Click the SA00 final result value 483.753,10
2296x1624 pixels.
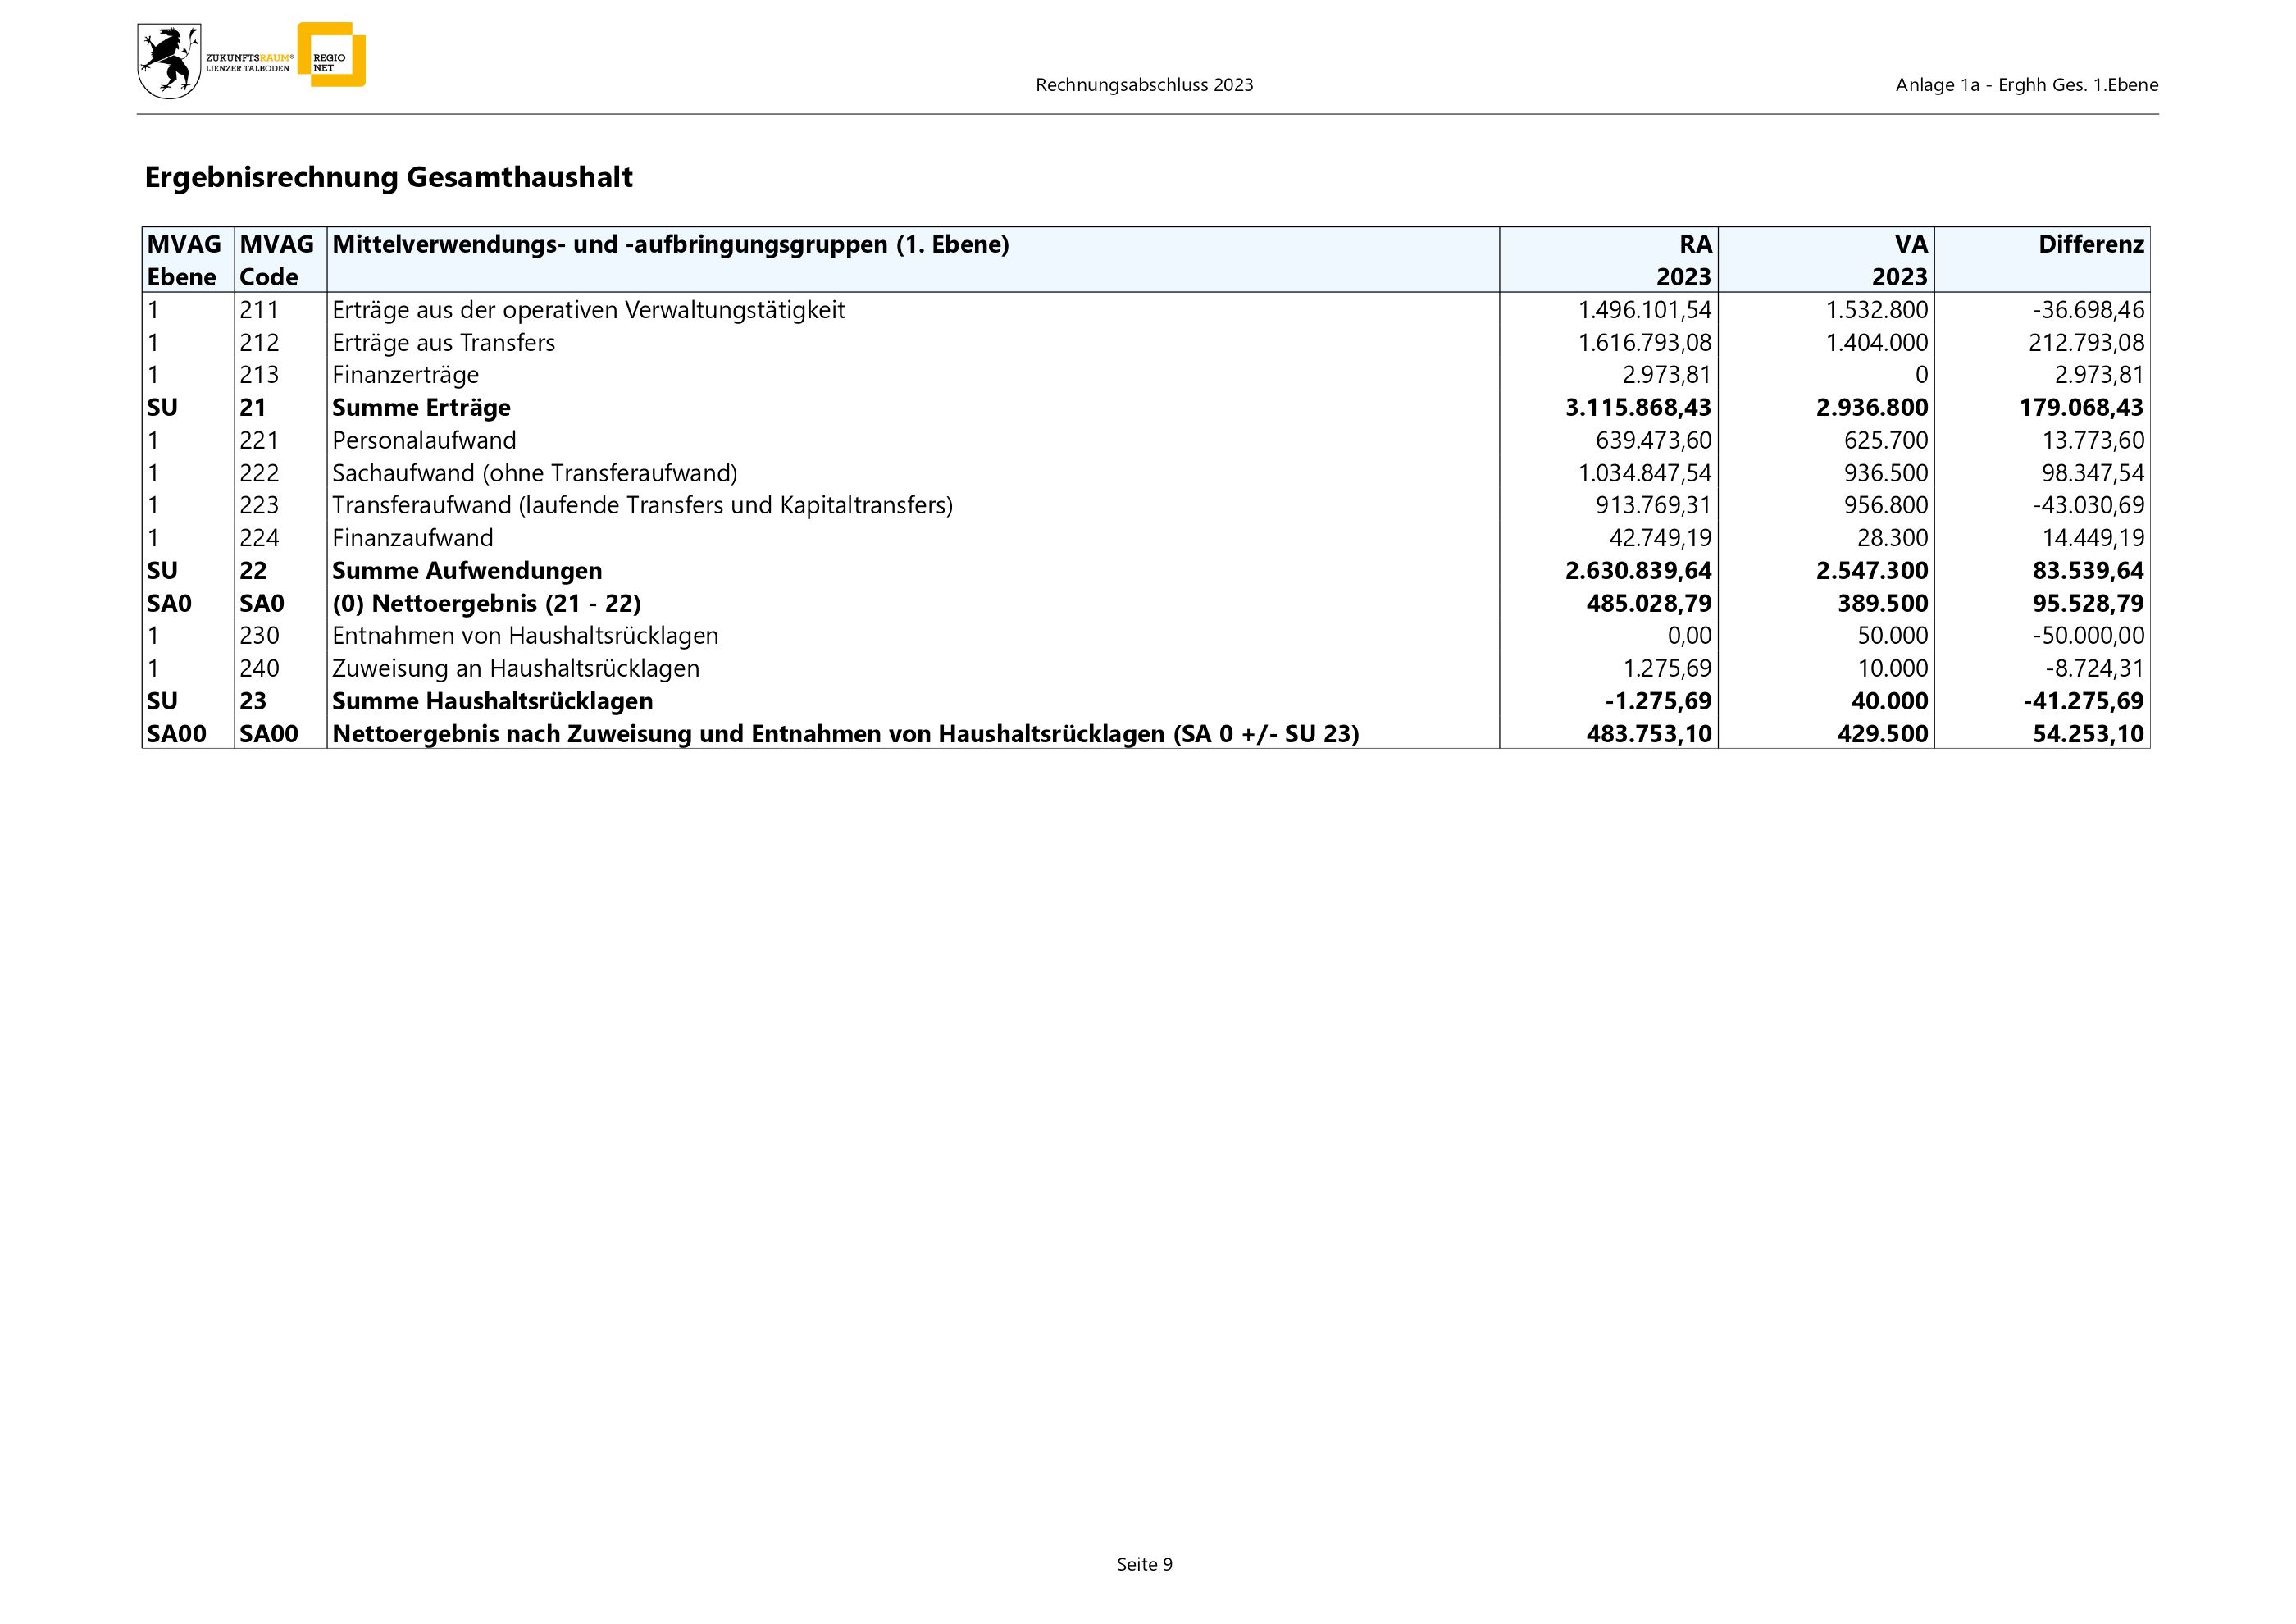1648,734
